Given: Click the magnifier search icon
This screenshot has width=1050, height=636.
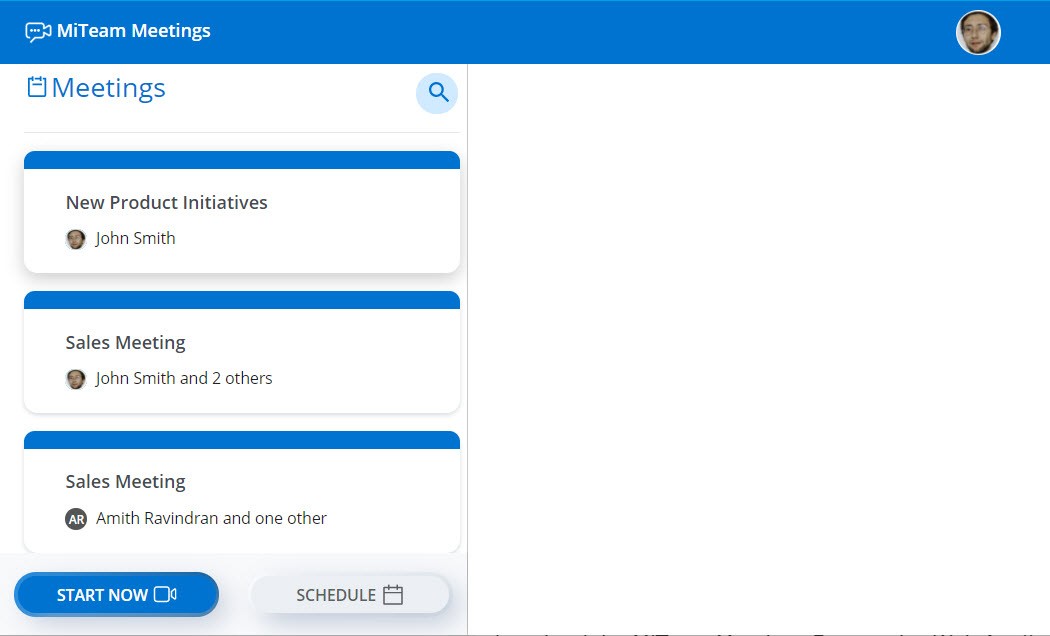Looking at the screenshot, I should [x=437, y=93].
